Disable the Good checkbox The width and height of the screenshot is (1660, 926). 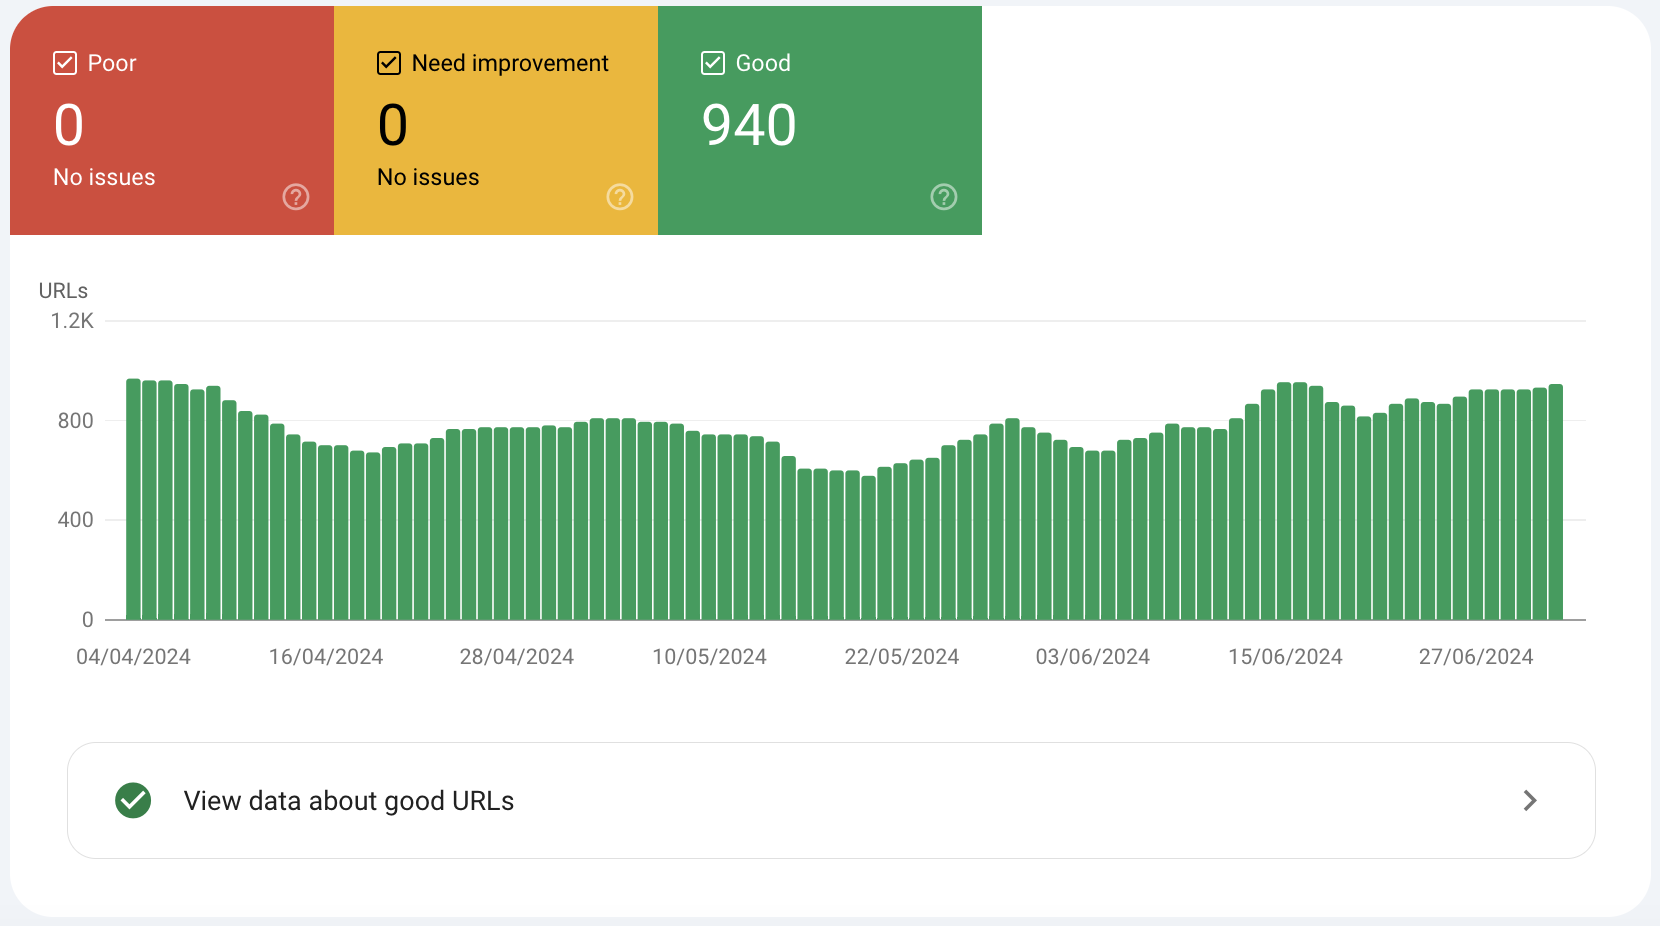coord(713,63)
